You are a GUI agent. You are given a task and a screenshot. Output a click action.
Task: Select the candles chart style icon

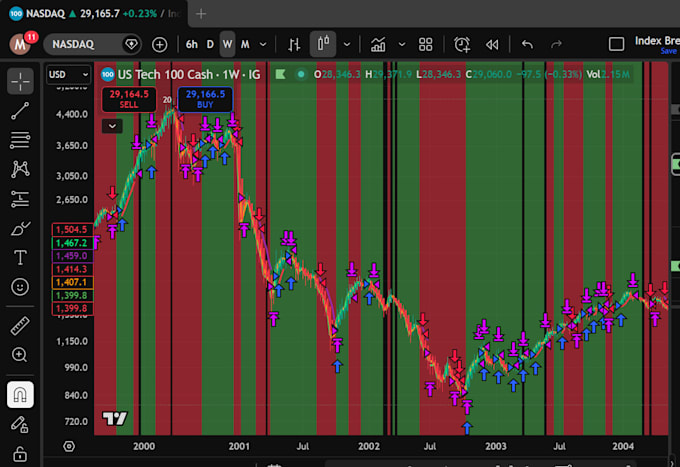(x=323, y=44)
